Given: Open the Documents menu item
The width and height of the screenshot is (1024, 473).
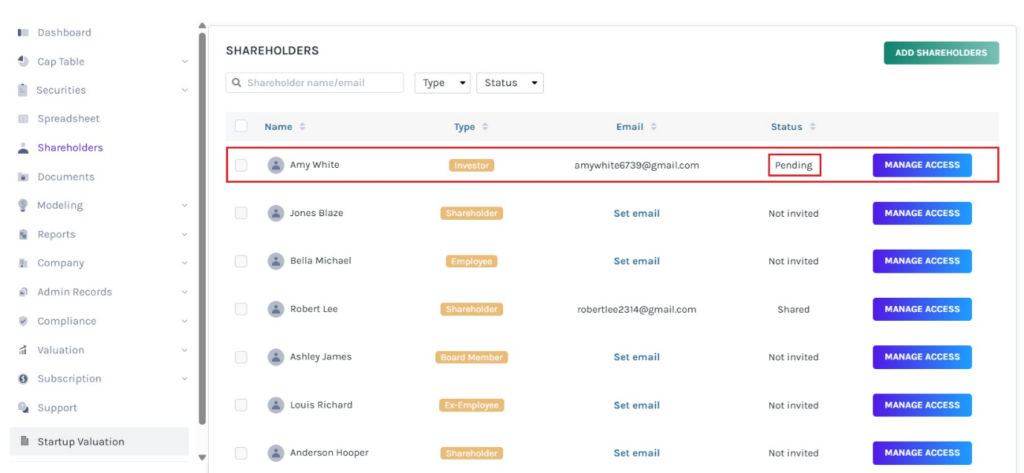Looking at the screenshot, I should (66, 177).
